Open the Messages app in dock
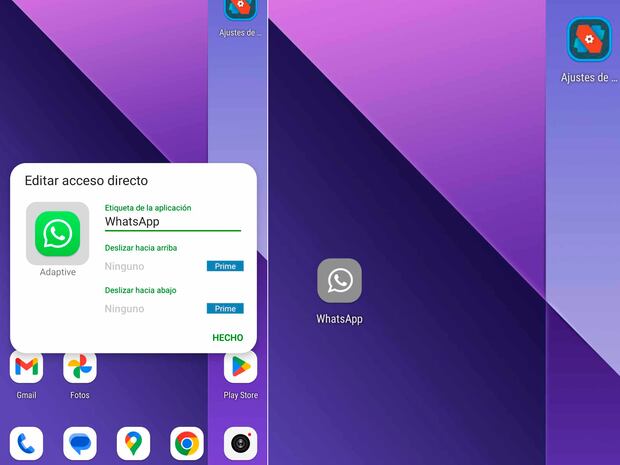This screenshot has height=465, width=620. (80, 443)
